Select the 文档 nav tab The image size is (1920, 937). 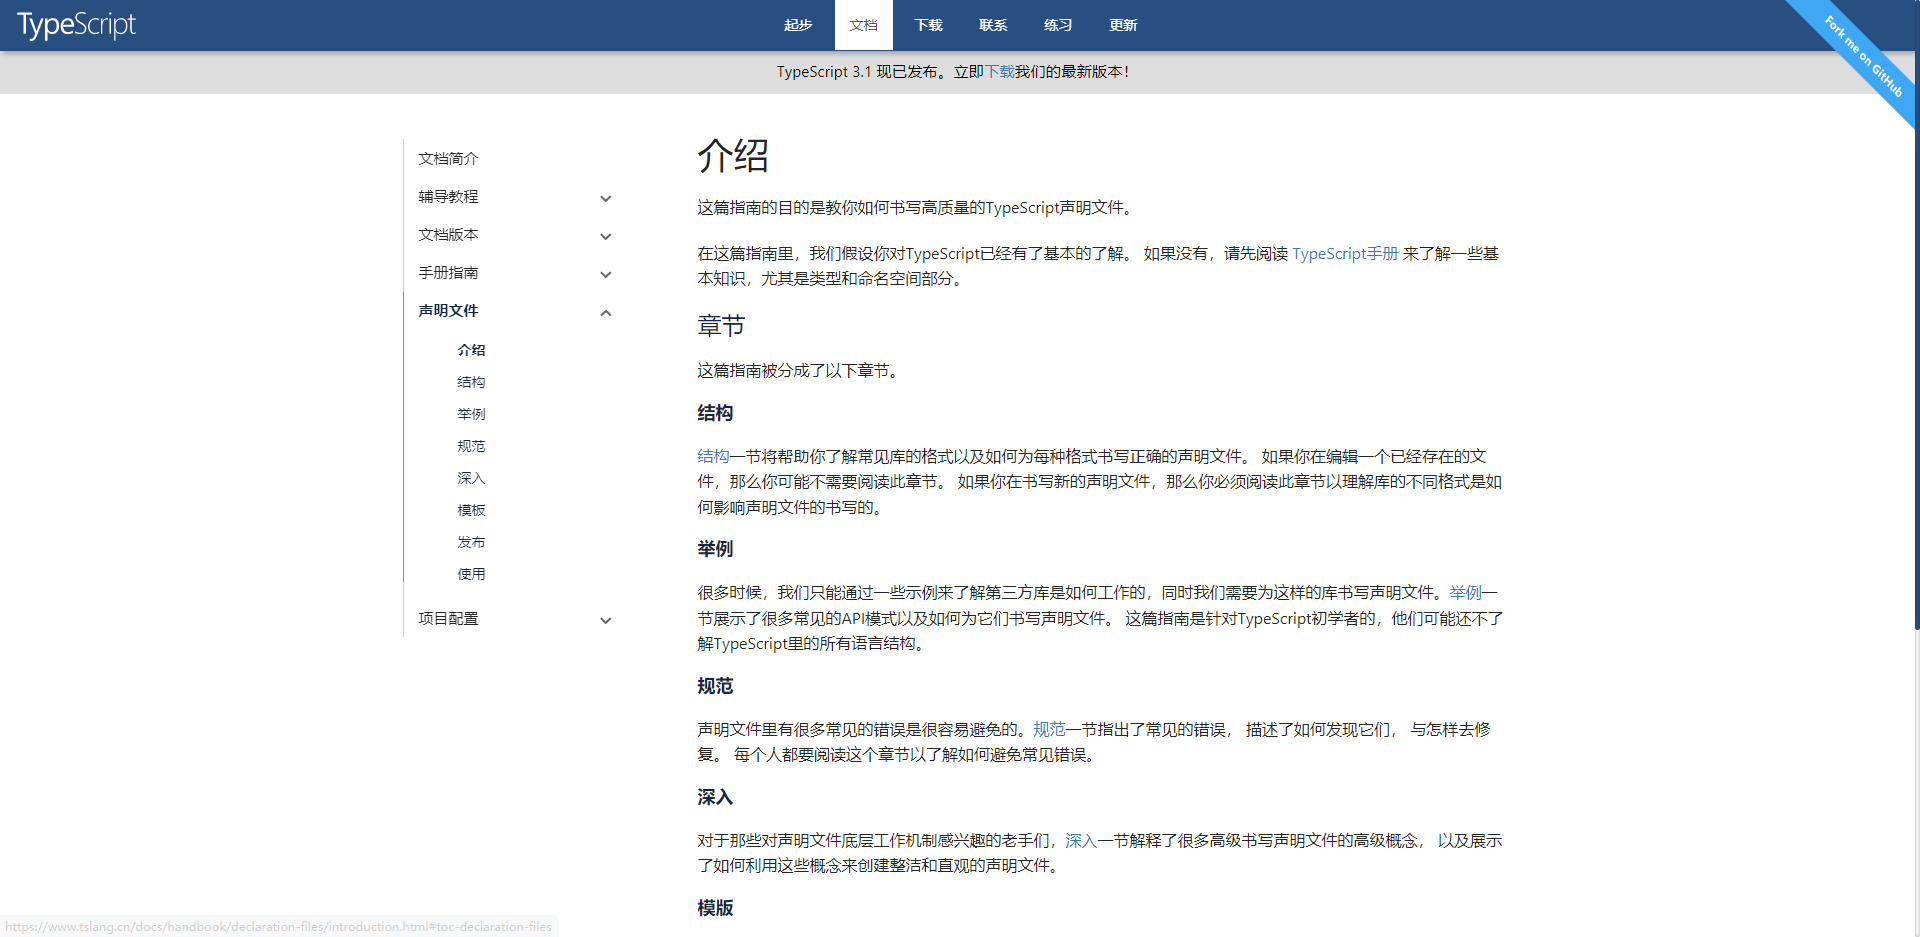(863, 25)
